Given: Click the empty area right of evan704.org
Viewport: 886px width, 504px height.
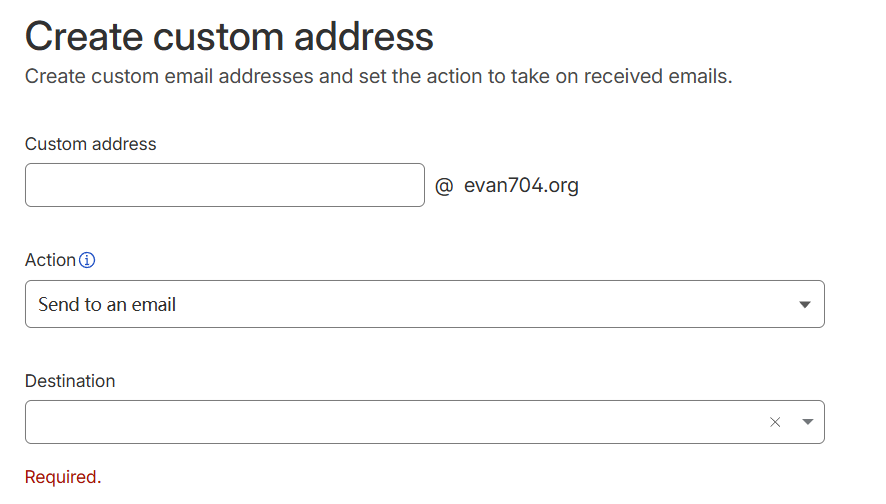Looking at the screenshot, I should click(x=720, y=185).
